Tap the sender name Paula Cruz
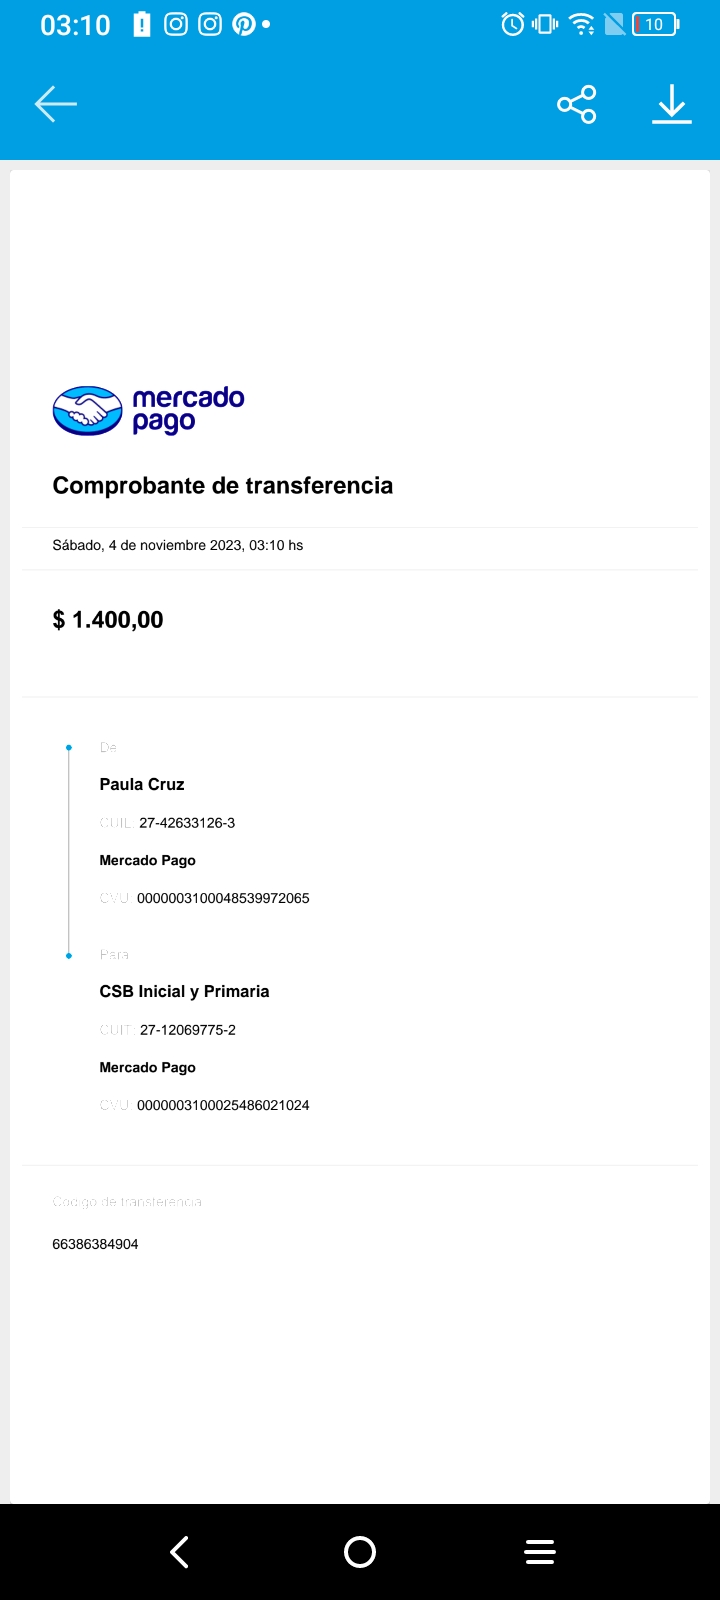Screen dimensions: 720x1600 point(142,784)
